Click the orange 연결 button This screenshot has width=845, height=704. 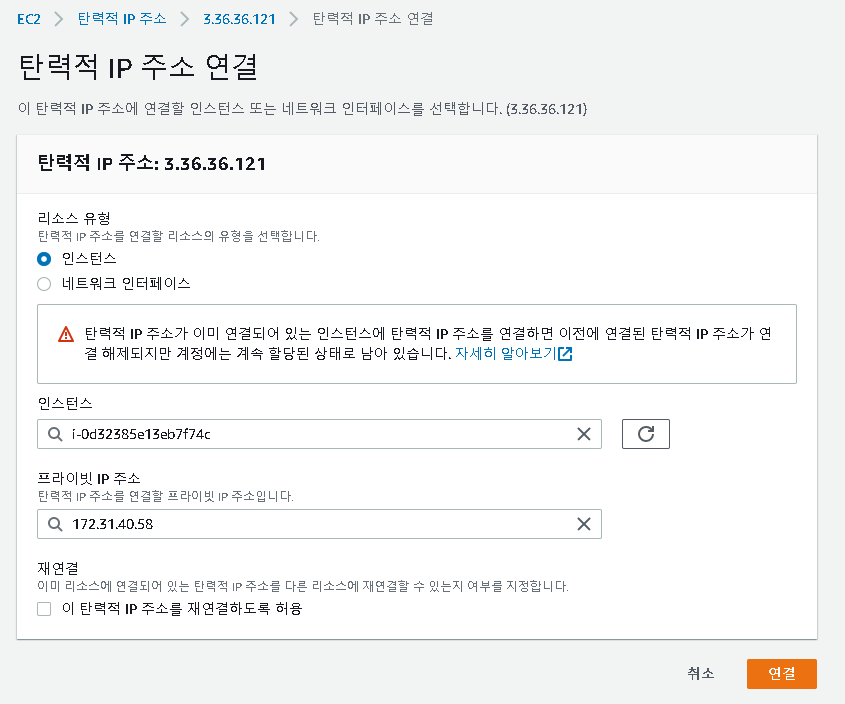[x=781, y=673]
